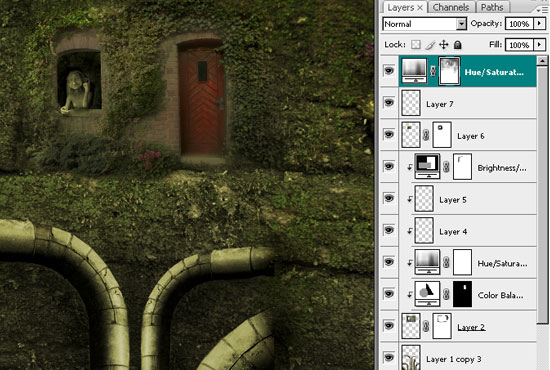
Task: Open the Layers panel flyout menu
Action: tap(542, 10)
